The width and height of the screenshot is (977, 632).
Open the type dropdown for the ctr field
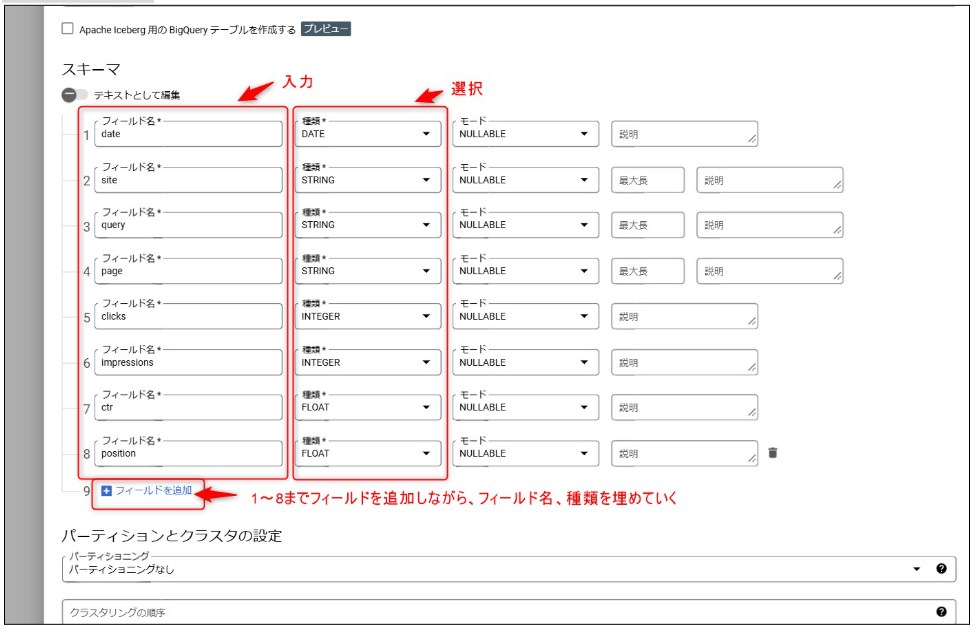click(x=368, y=408)
